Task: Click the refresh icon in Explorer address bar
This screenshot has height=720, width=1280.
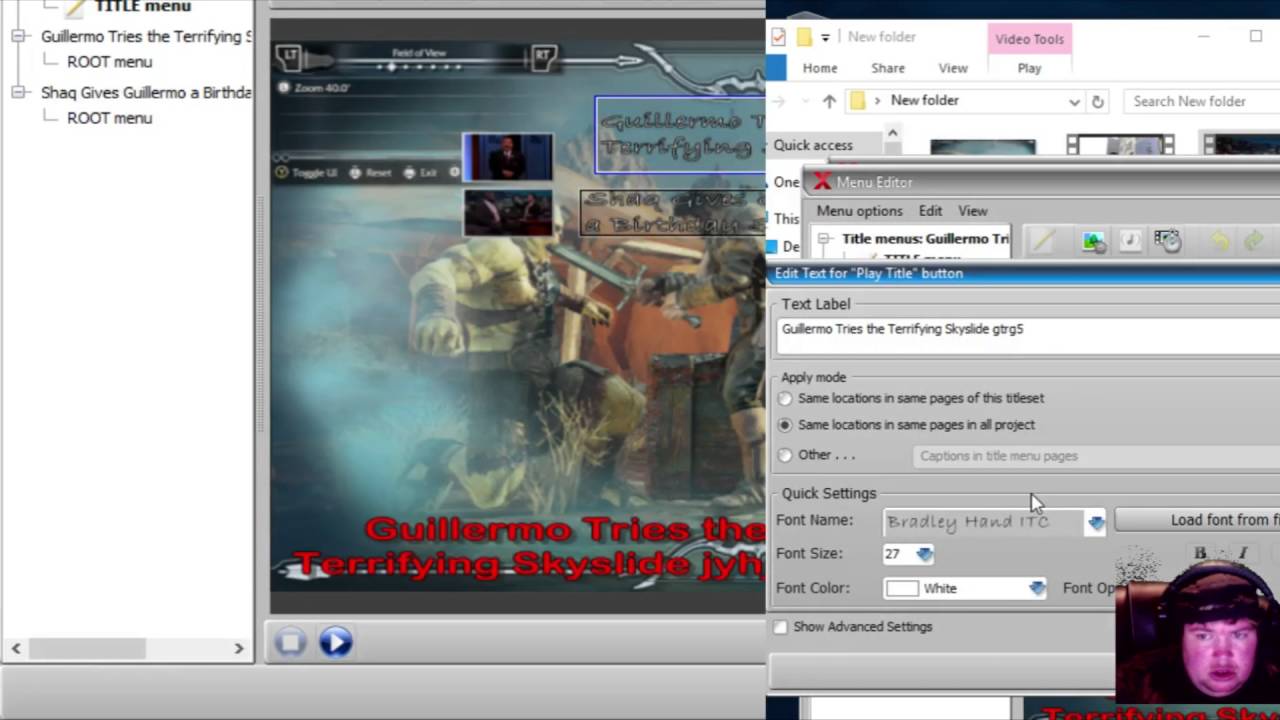Action: 1098,101
